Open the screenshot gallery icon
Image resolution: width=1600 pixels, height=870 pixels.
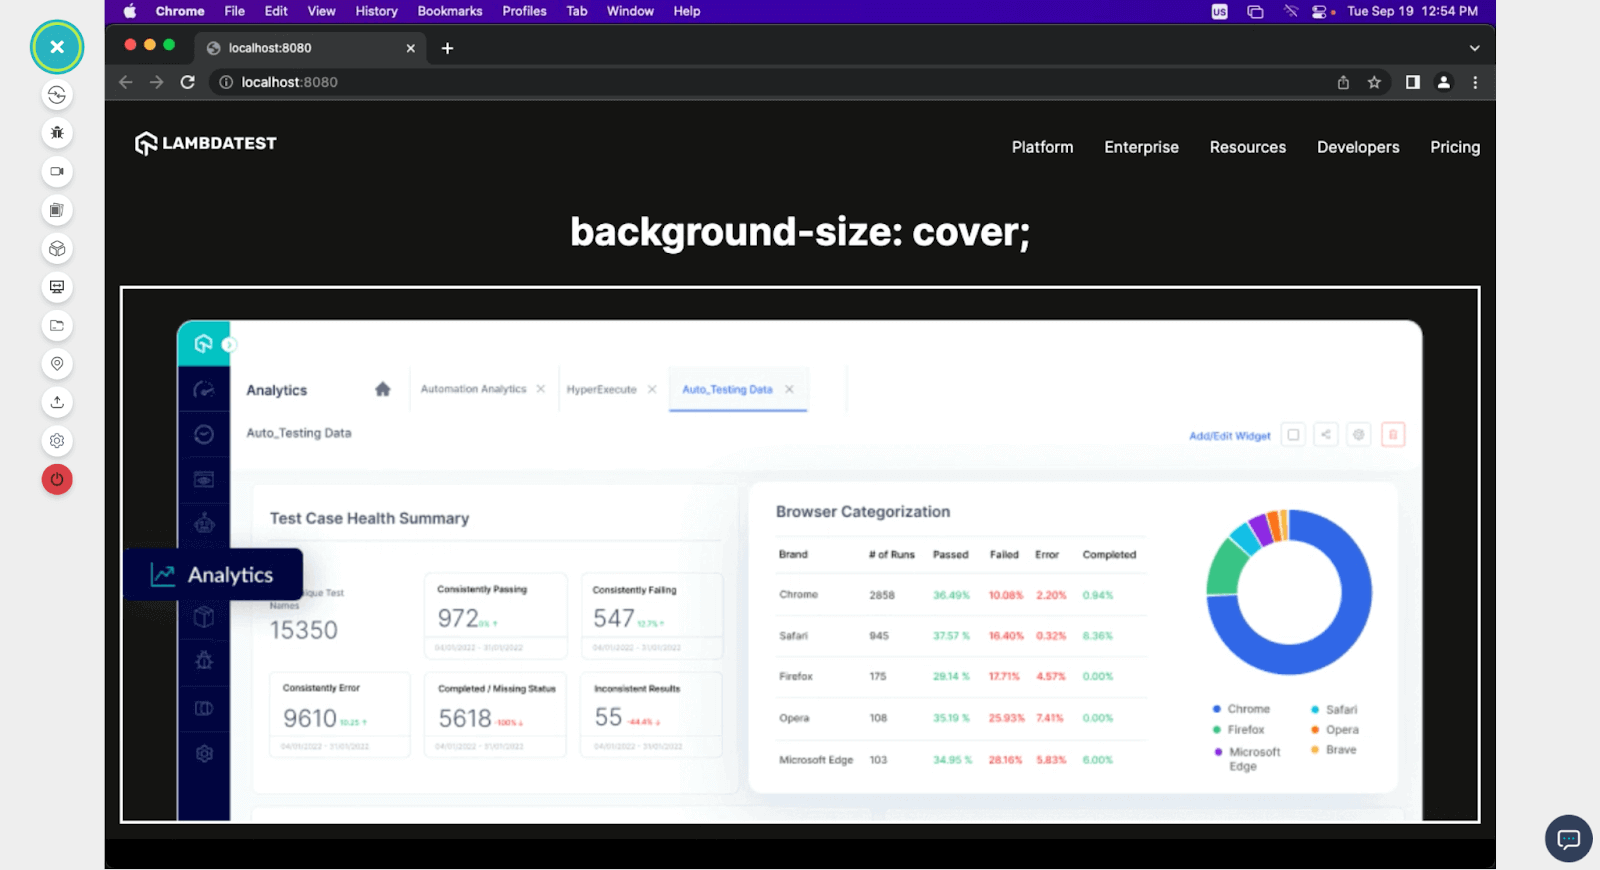point(57,210)
